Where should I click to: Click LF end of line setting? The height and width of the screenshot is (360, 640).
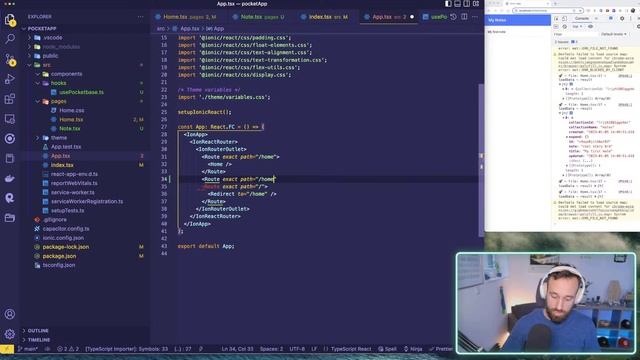(x=314, y=349)
